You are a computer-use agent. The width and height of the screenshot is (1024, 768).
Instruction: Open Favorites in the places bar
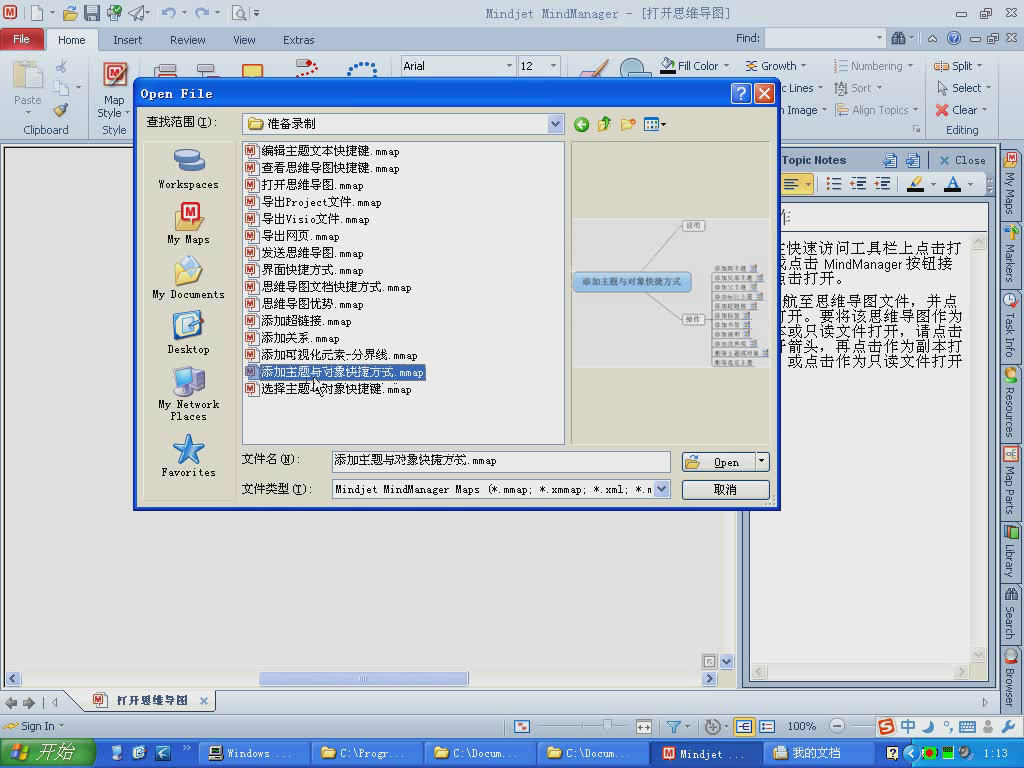point(188,456)
